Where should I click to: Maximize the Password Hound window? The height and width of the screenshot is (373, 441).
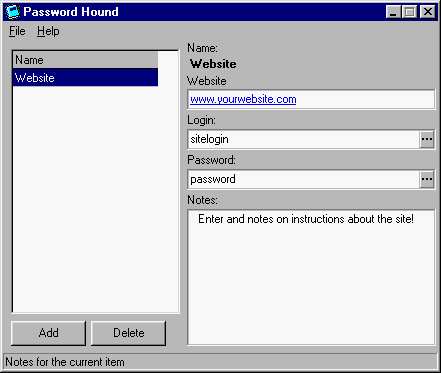[409, 12]
